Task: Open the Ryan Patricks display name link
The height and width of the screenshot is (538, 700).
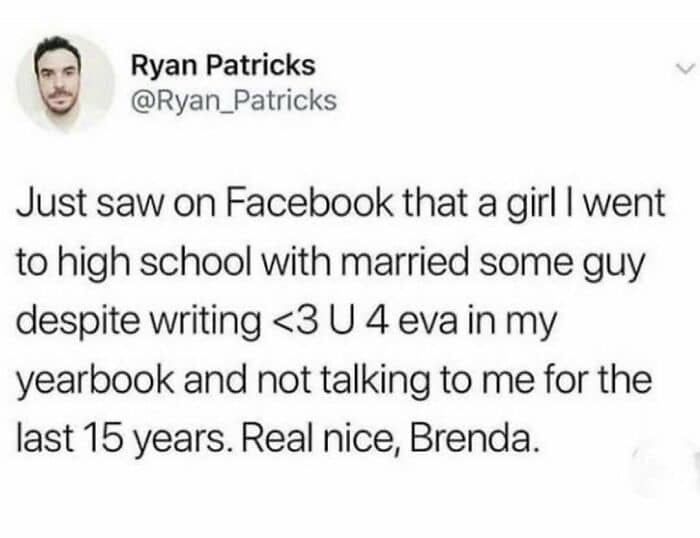Action: (x=223, y=67)
